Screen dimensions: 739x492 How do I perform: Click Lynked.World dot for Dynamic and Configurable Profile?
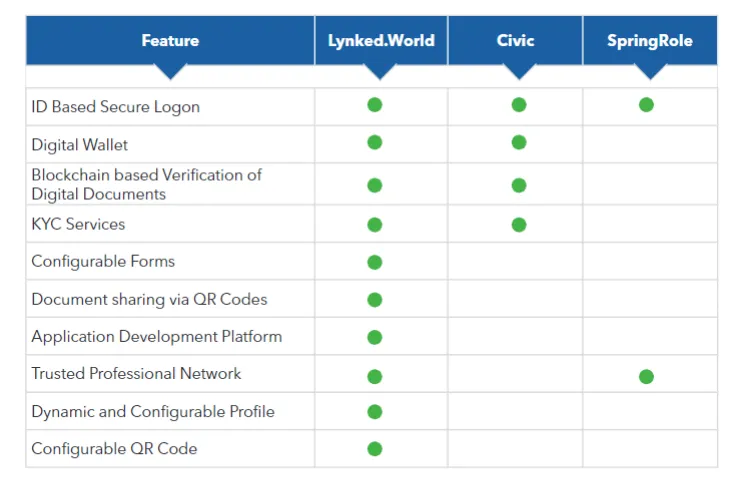pos(375,412)
